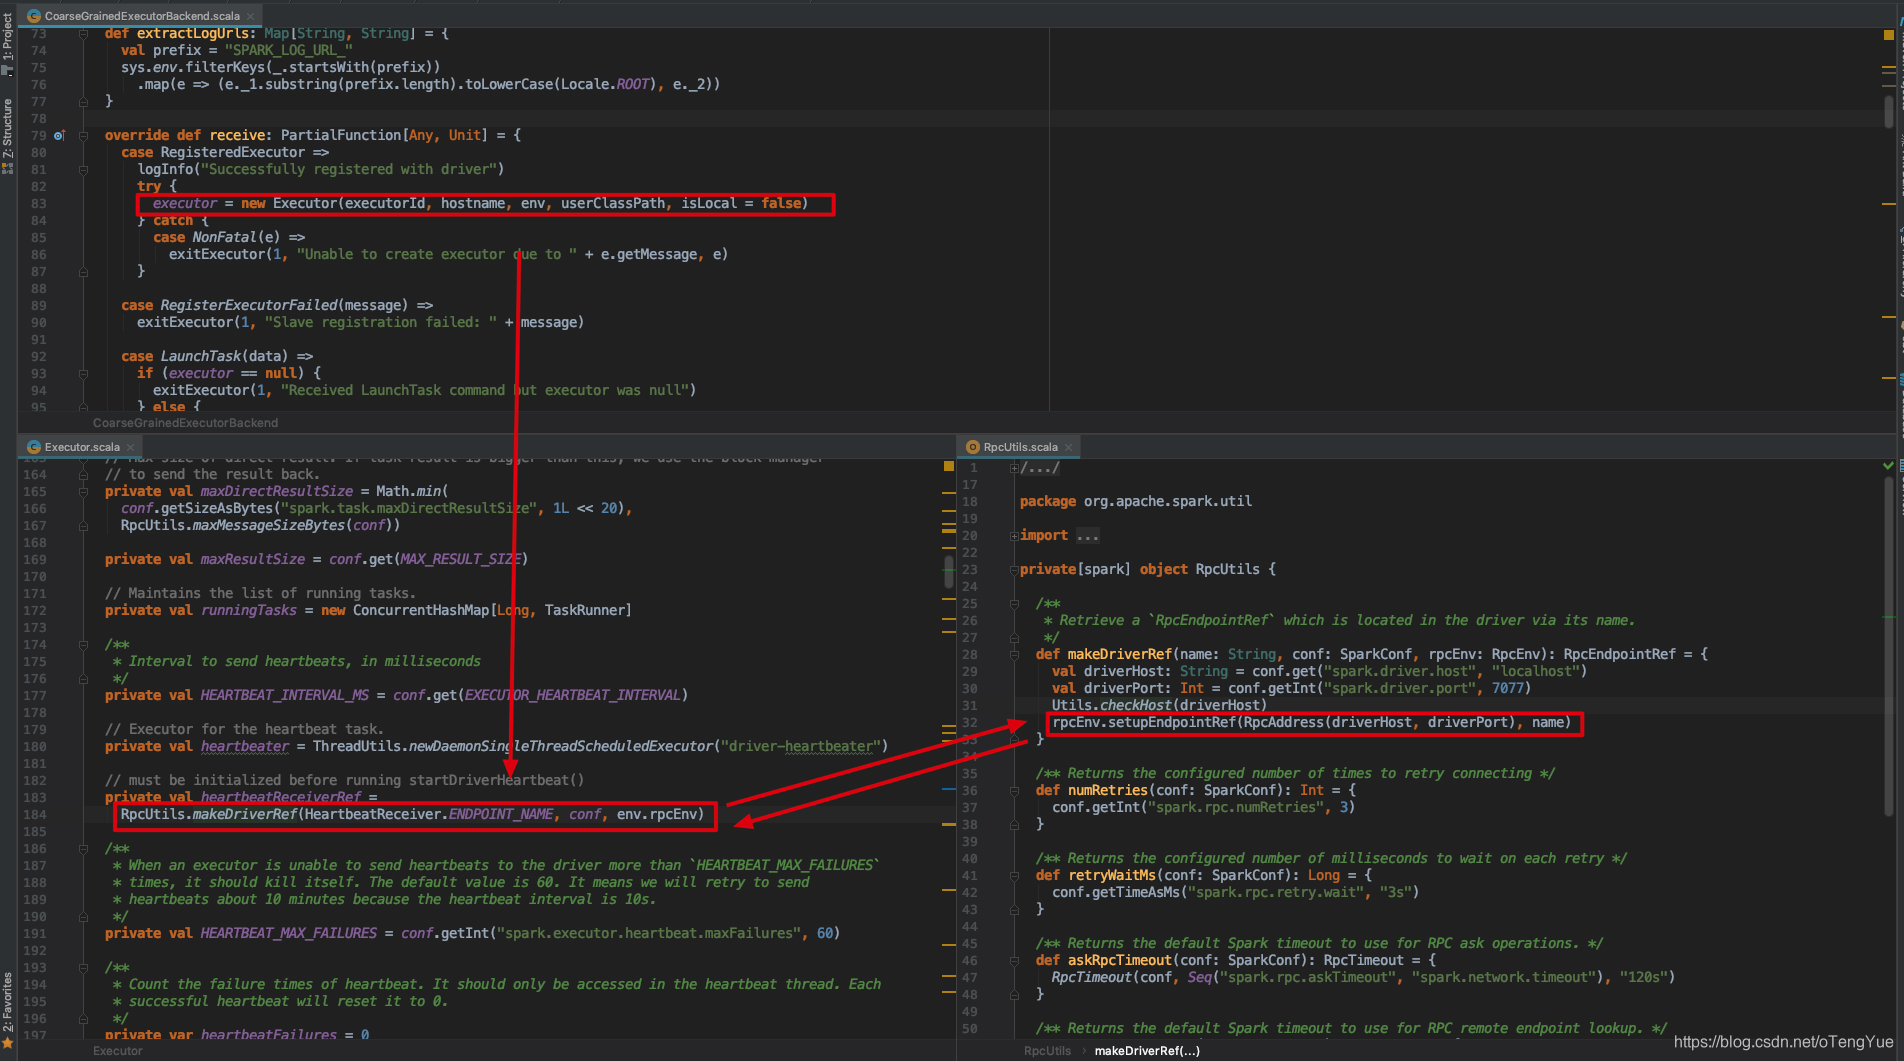Collapse the retryWaitMs method fold at line 41

[x=1014, y=876]
